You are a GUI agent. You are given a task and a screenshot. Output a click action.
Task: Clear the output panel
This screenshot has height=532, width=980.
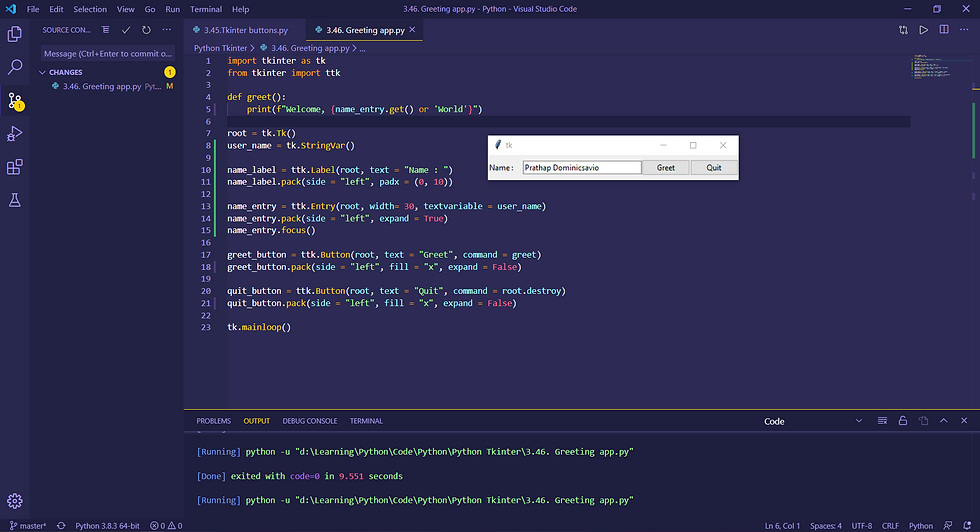(x=882, y=421)
